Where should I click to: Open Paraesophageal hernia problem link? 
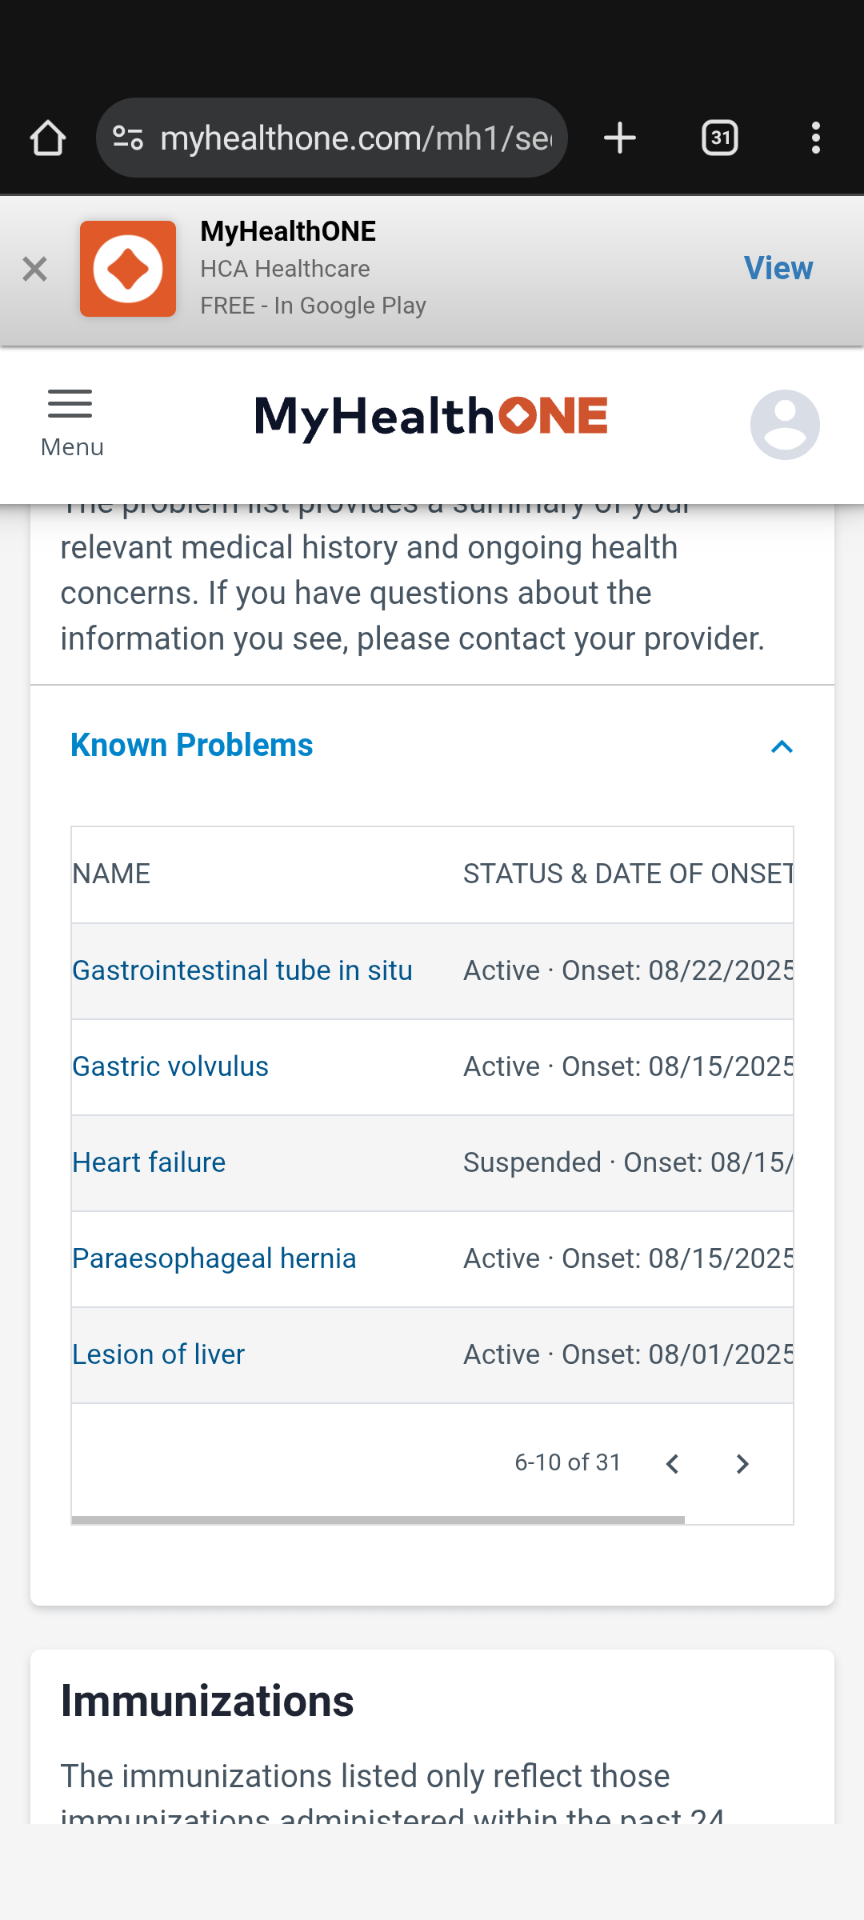pos(214,1259)
